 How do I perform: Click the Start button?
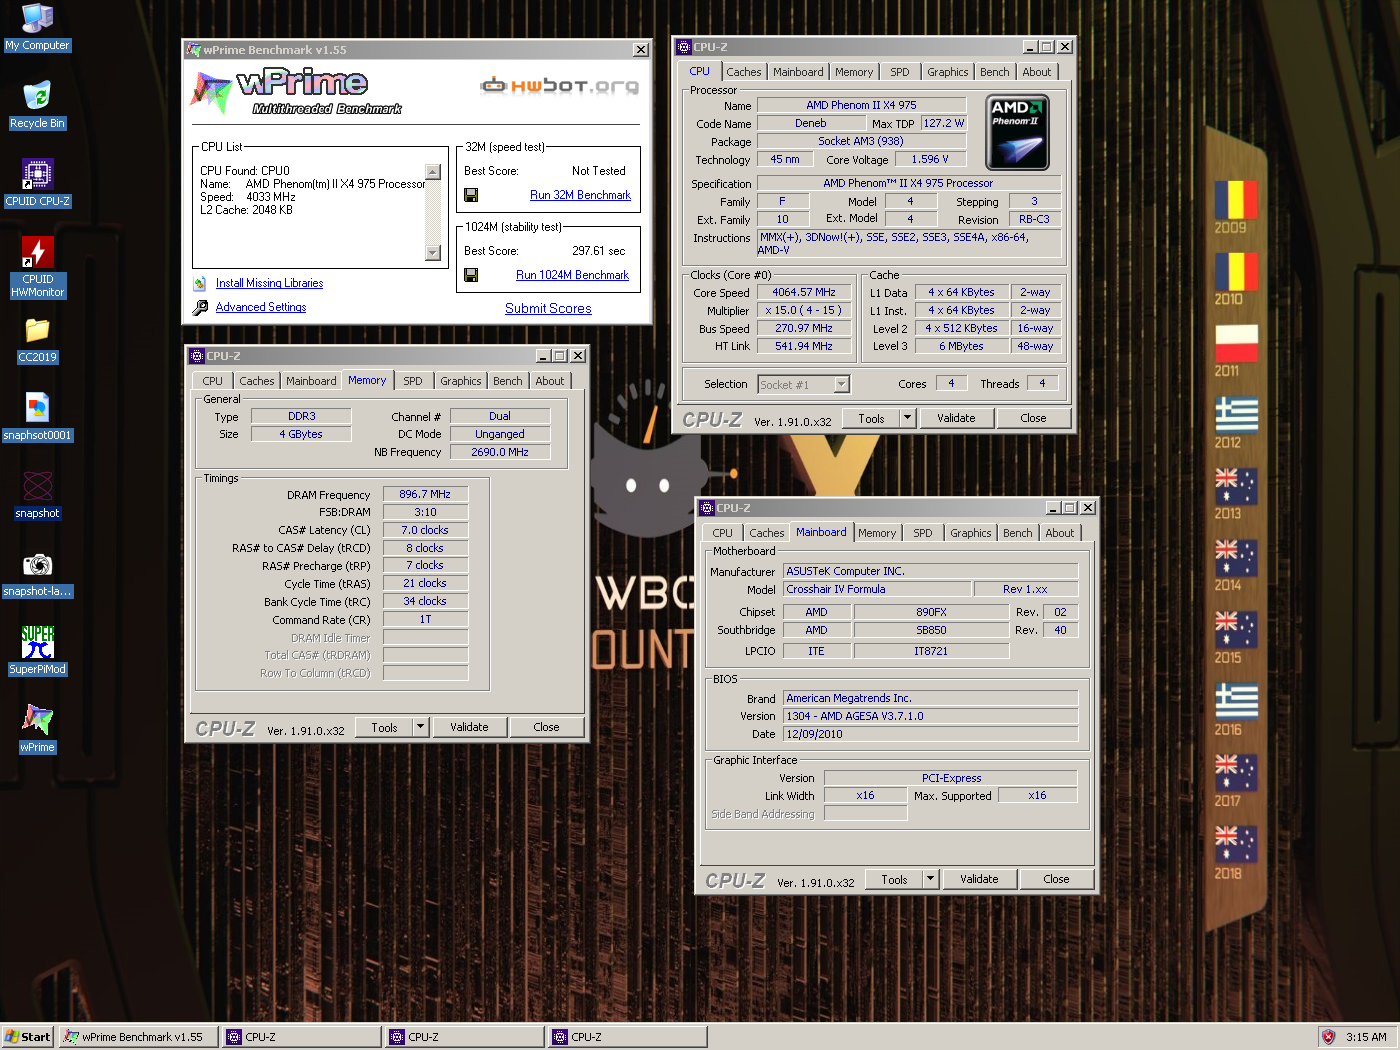[x=27, y=1037]
